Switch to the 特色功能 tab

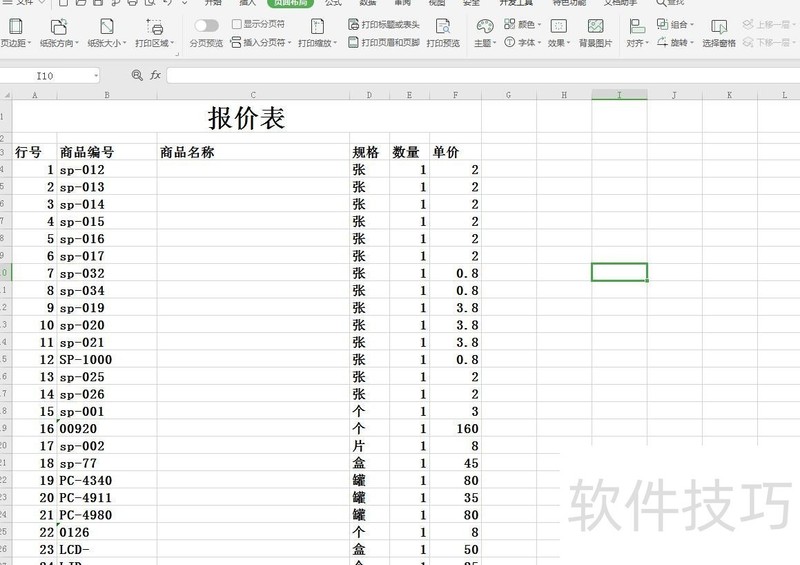tap(569, 3)
